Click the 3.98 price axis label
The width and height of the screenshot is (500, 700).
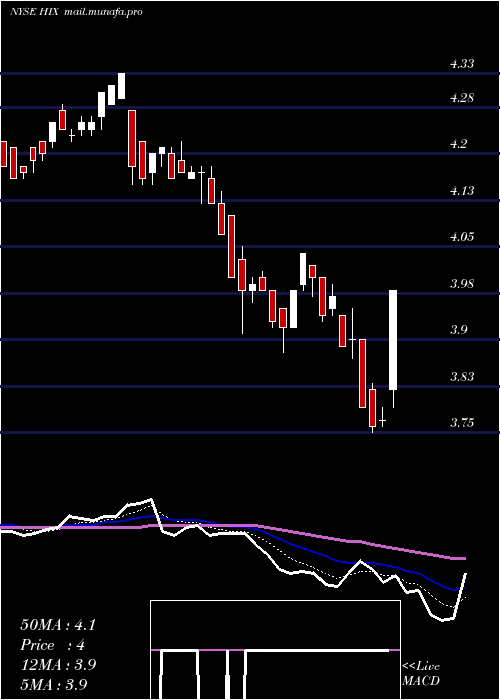click(462, 284)
